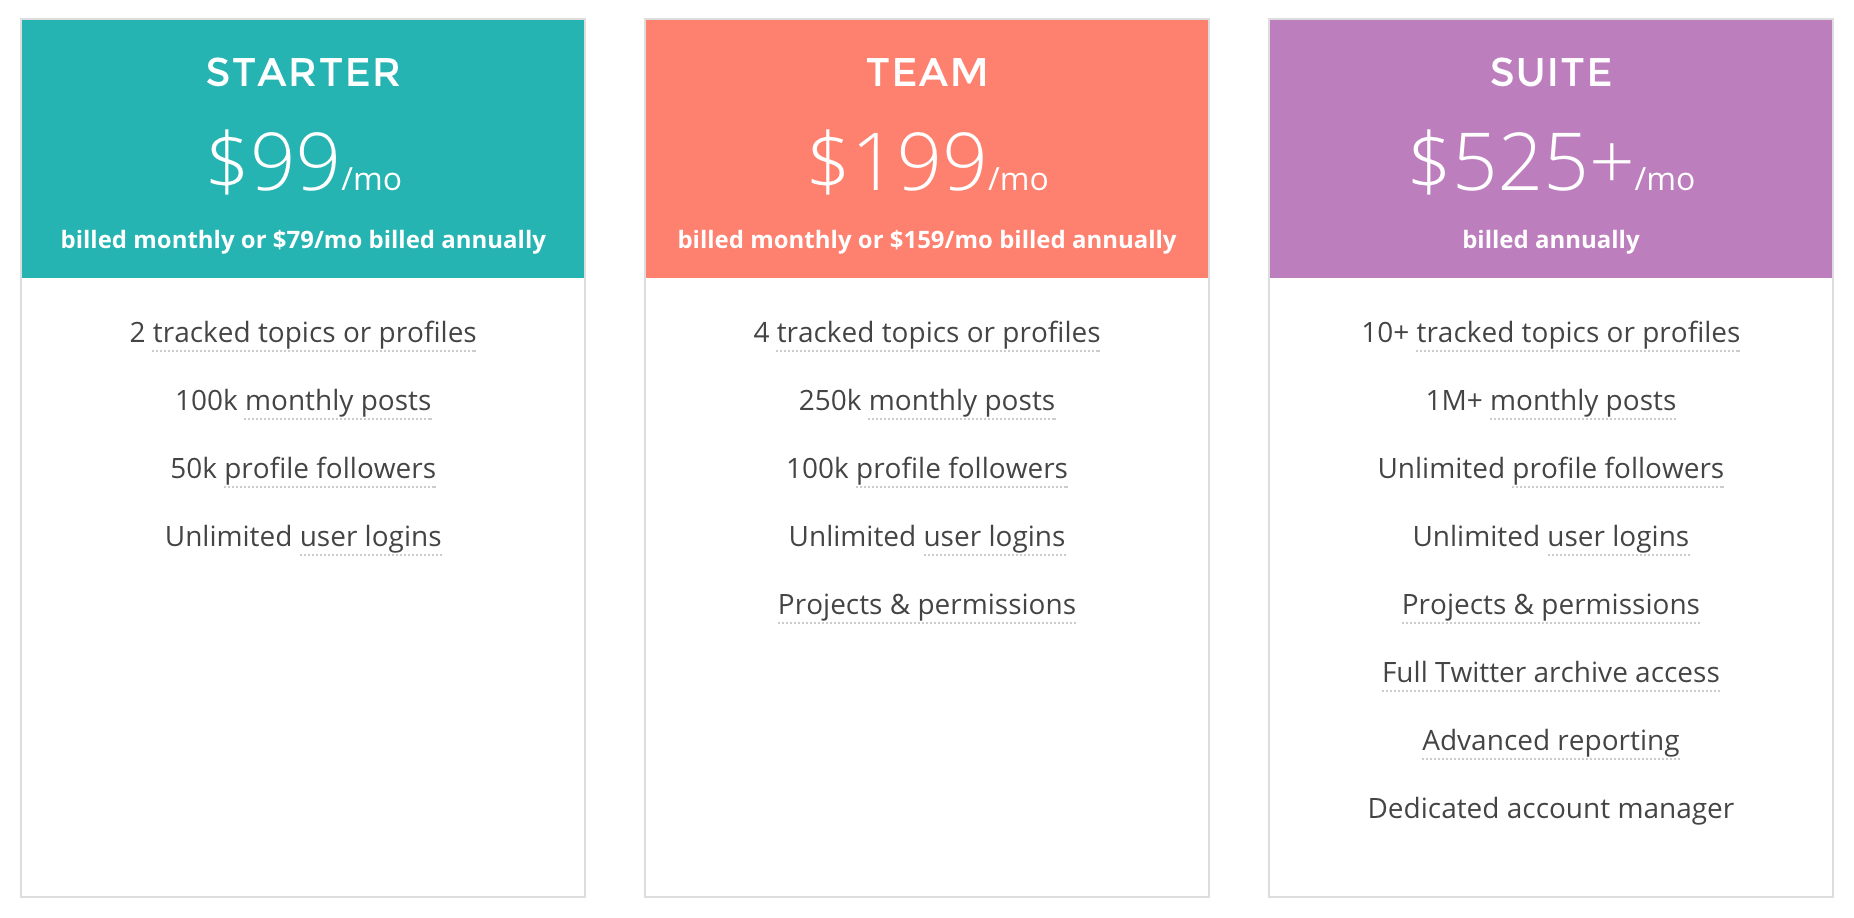Open '100k monthly posts' tooltip in Starter
The image size is (1854, 918).
point(303,401)
